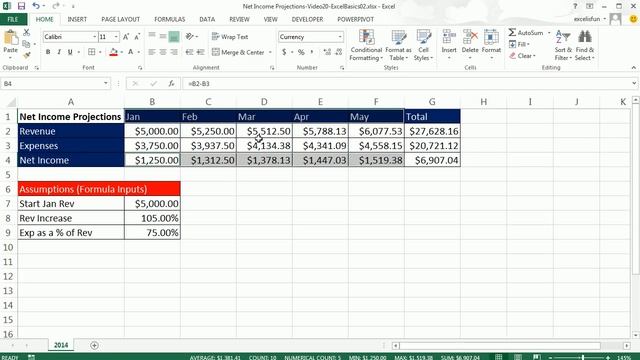Toggle Middle Align vertical alignment
This screenshot has width=640, height=360.
(x=163, y=37)
